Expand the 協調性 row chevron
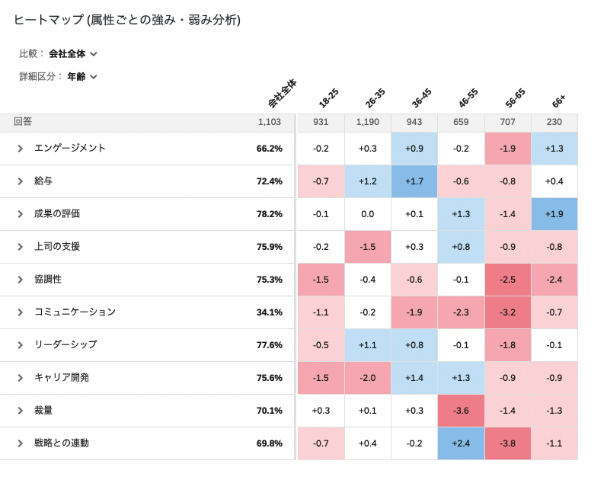Image resolution: width=607 pixels, height=496 pixels. 20,280
